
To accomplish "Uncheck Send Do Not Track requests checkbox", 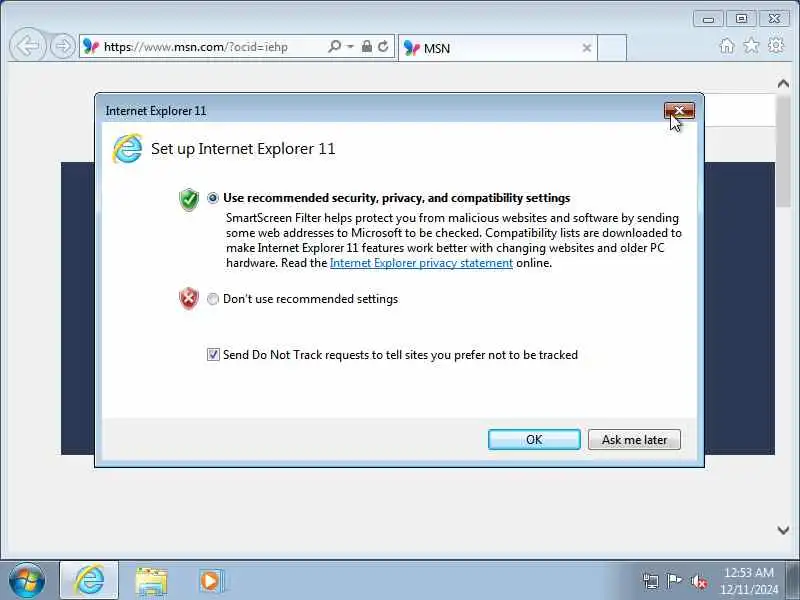I will pyautogui.click(x=213, y=355).
